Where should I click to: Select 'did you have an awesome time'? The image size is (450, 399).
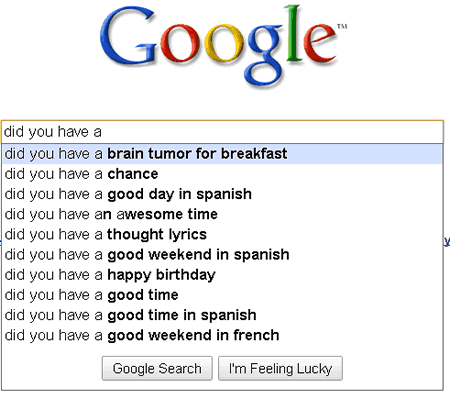222,214
